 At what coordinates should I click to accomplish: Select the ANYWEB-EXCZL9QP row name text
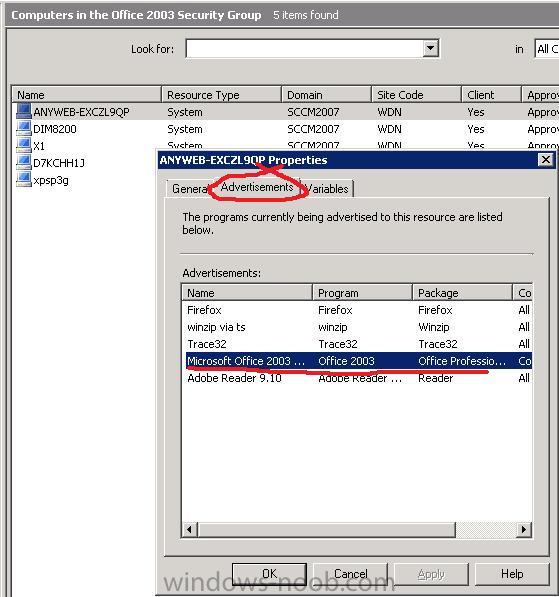pos(81,112)
